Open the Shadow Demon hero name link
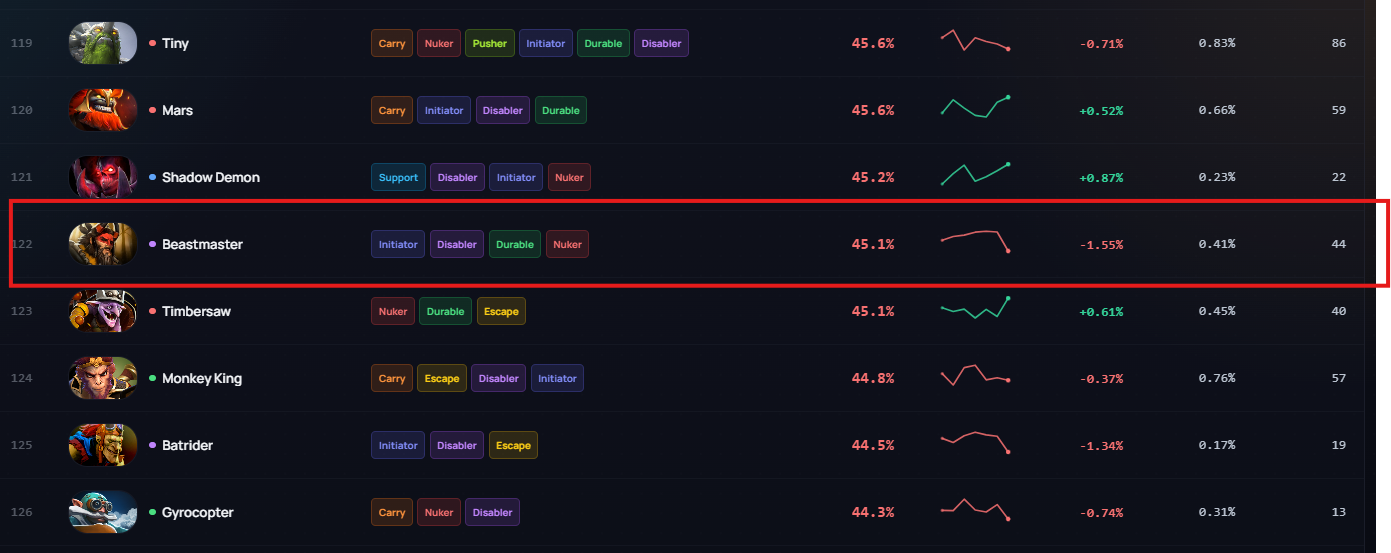The width and height of the screenshot is (1391, 553). [x=210, y=177]
